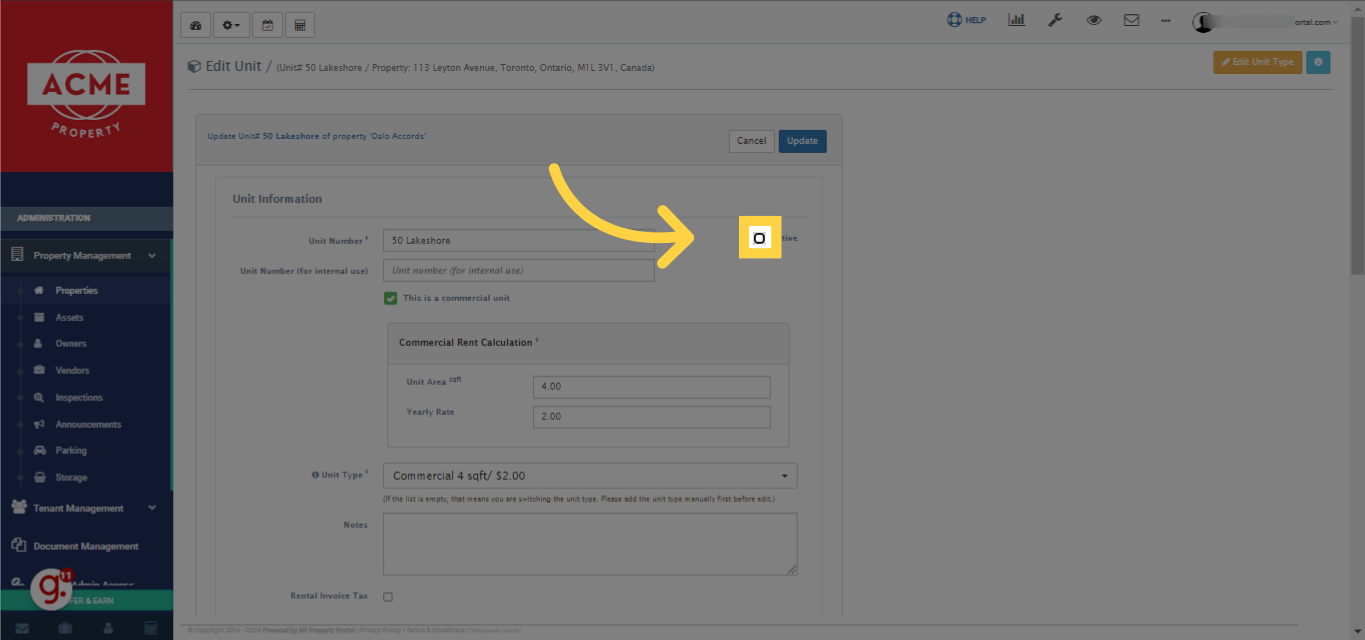This screenshot has width=1365, height=640.
Task: Toggle the checkbox next to the yellow highlight
Action: 760,238
